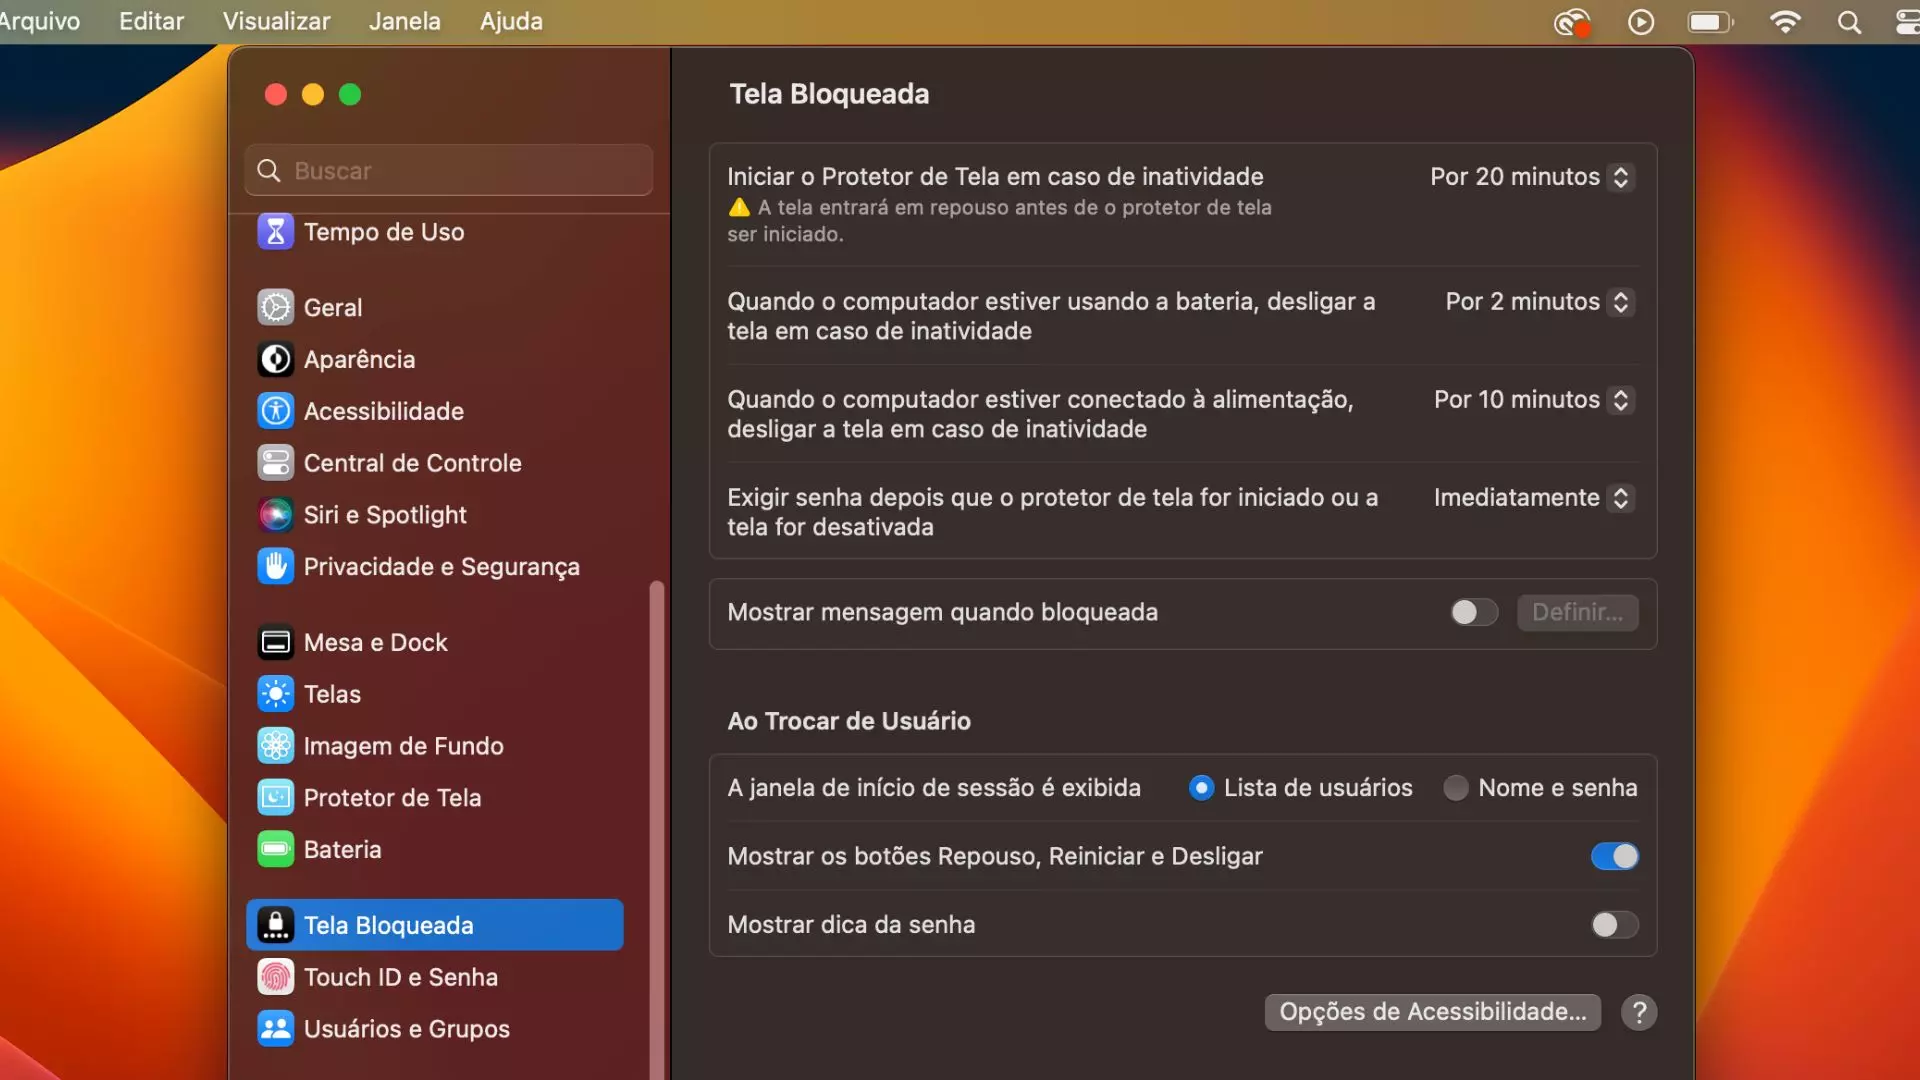Viewport: 1920px width, 1080px height.
Task: Open the Janela menu
Action: coord(404,21)
